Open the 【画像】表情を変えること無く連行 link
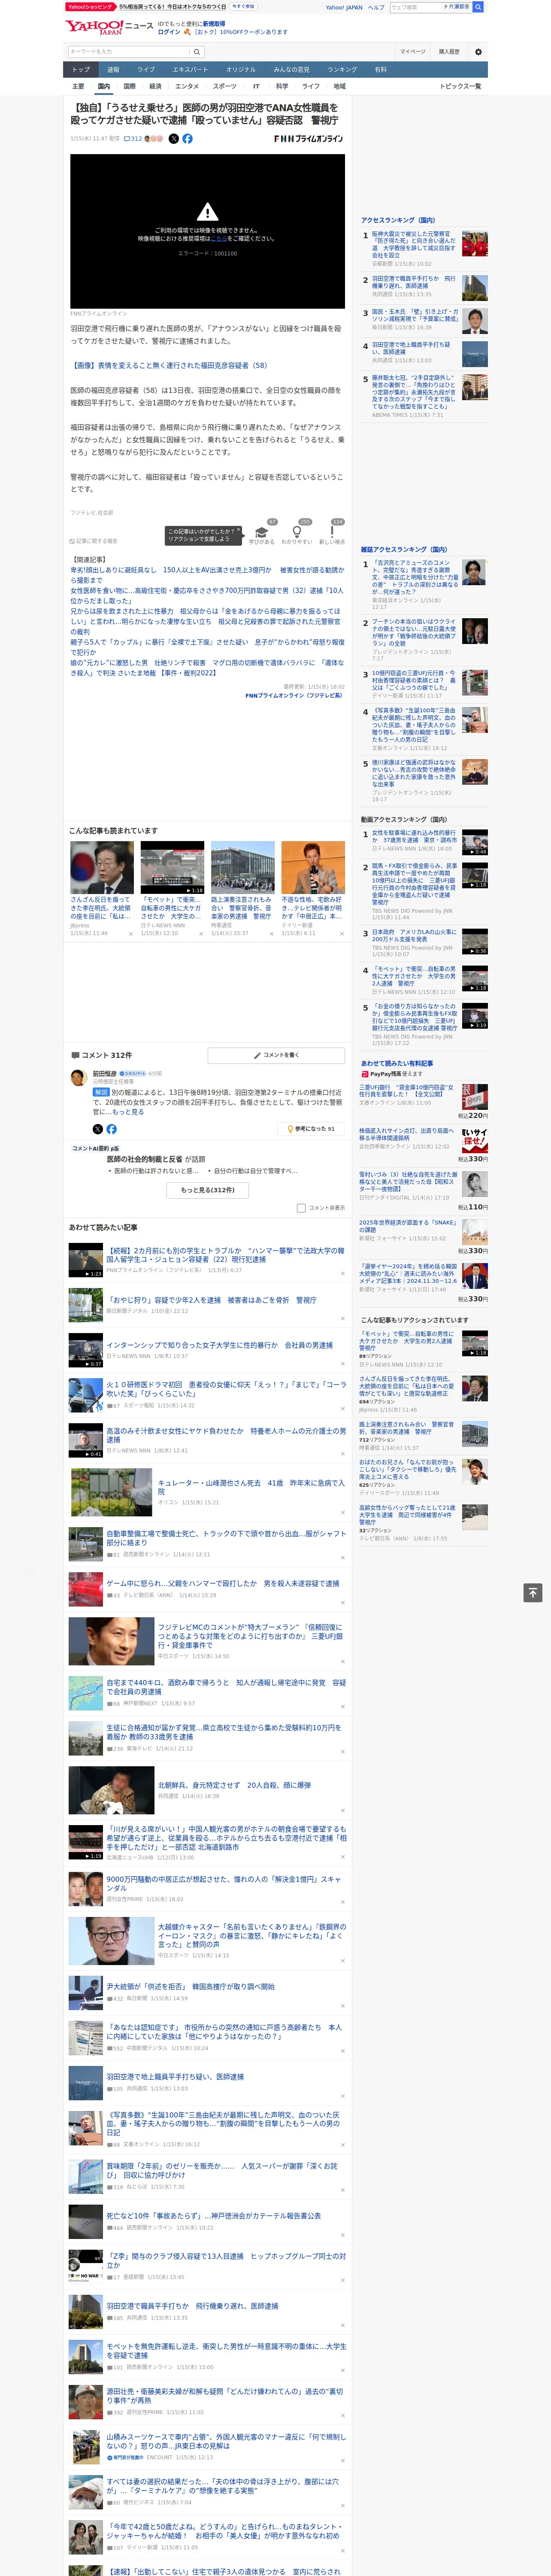551x2576 pixels. click(x=169, y=365)
